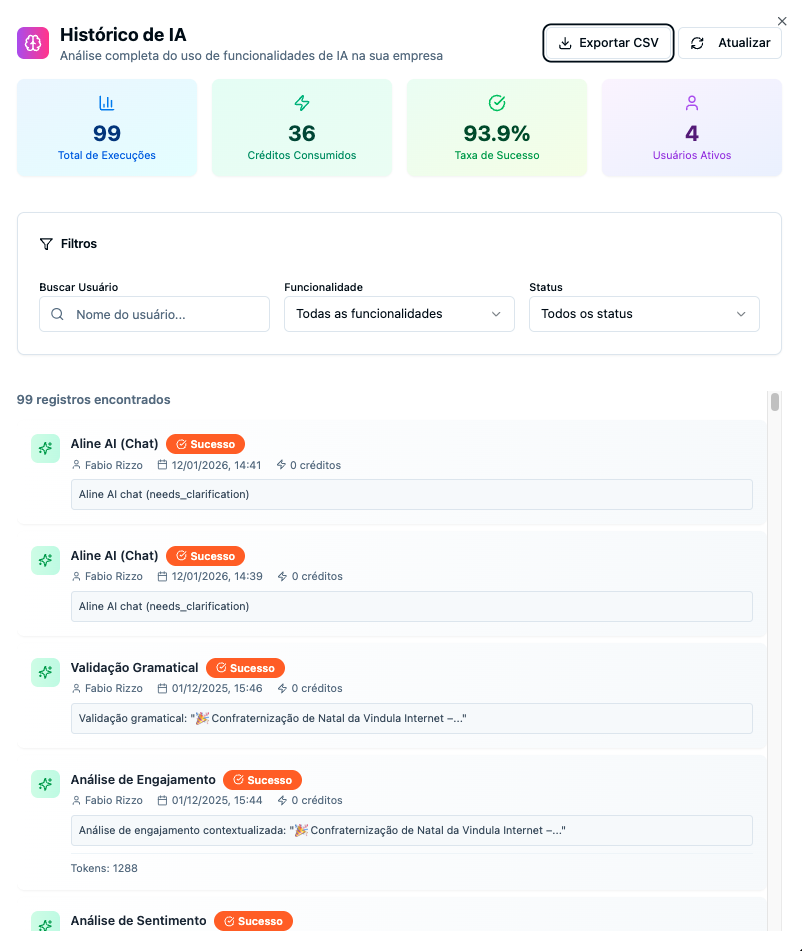This screenshot has height=951, width=802.
Task: Open the Todos os status dropdown
Action: (x=643, y=313)
